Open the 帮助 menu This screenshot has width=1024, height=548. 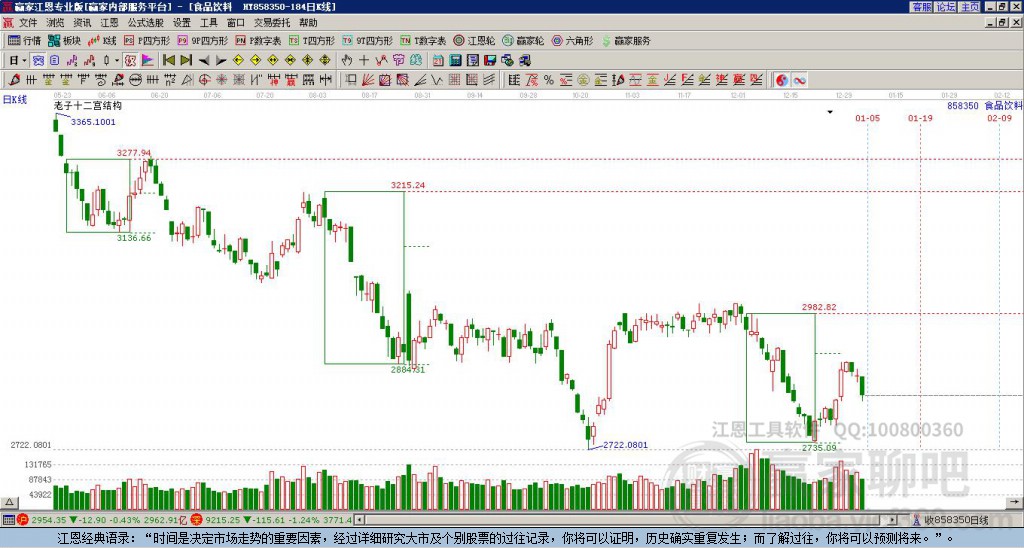(x=308, y=23)
